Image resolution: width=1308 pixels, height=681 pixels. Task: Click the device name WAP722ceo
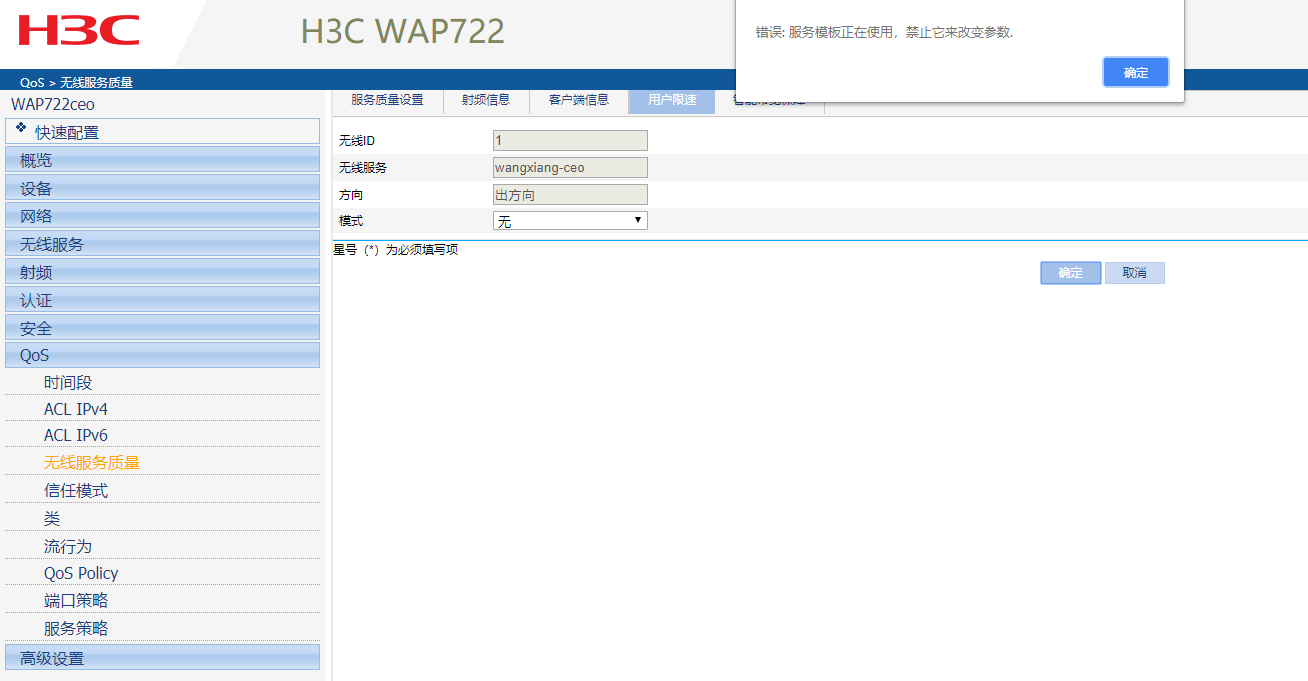[53, 104]
